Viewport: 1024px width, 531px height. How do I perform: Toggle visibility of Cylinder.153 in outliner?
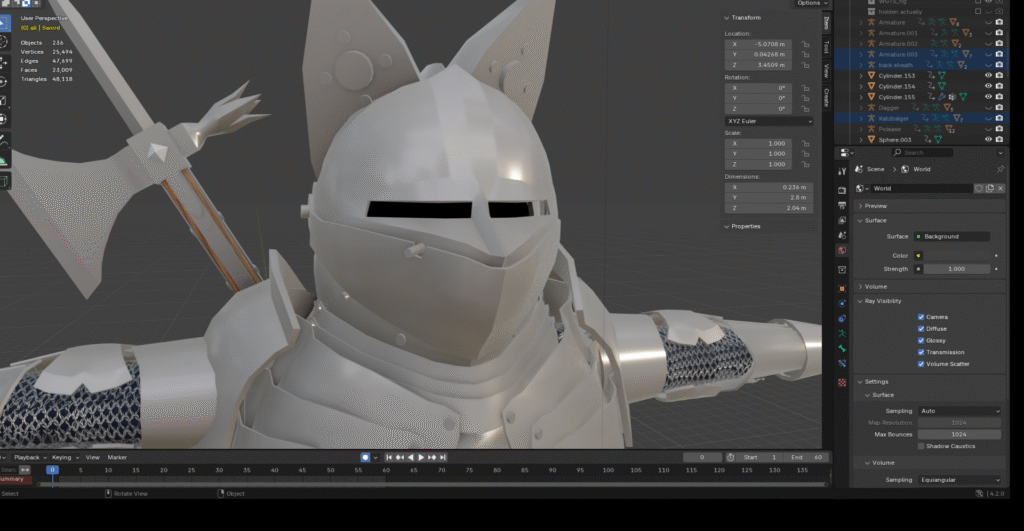click(988, 76)
